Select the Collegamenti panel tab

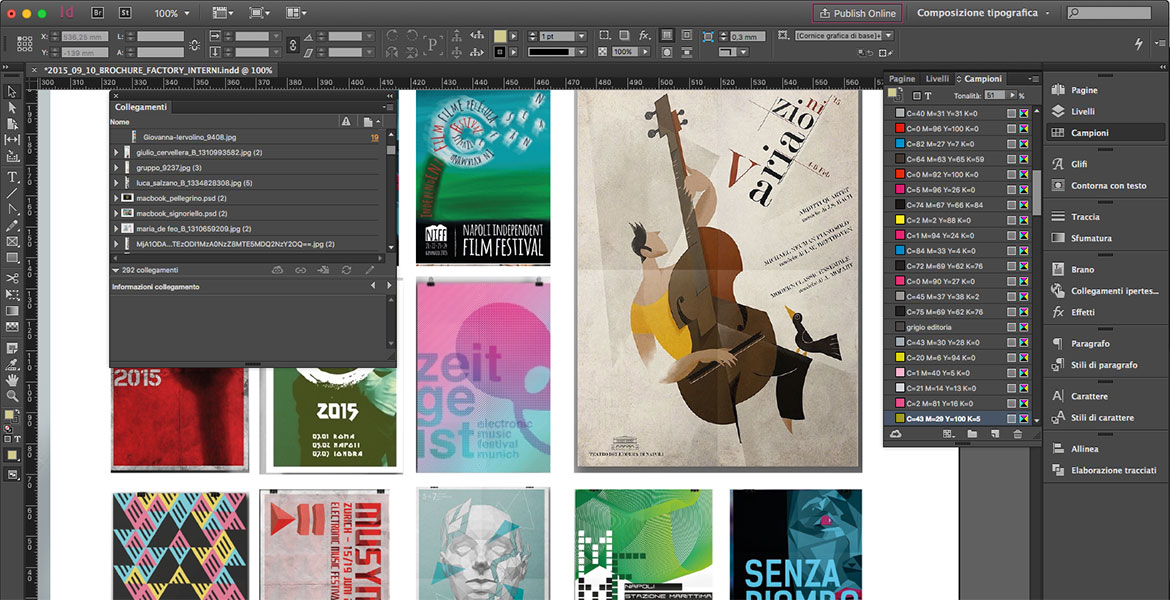(141, 107)
